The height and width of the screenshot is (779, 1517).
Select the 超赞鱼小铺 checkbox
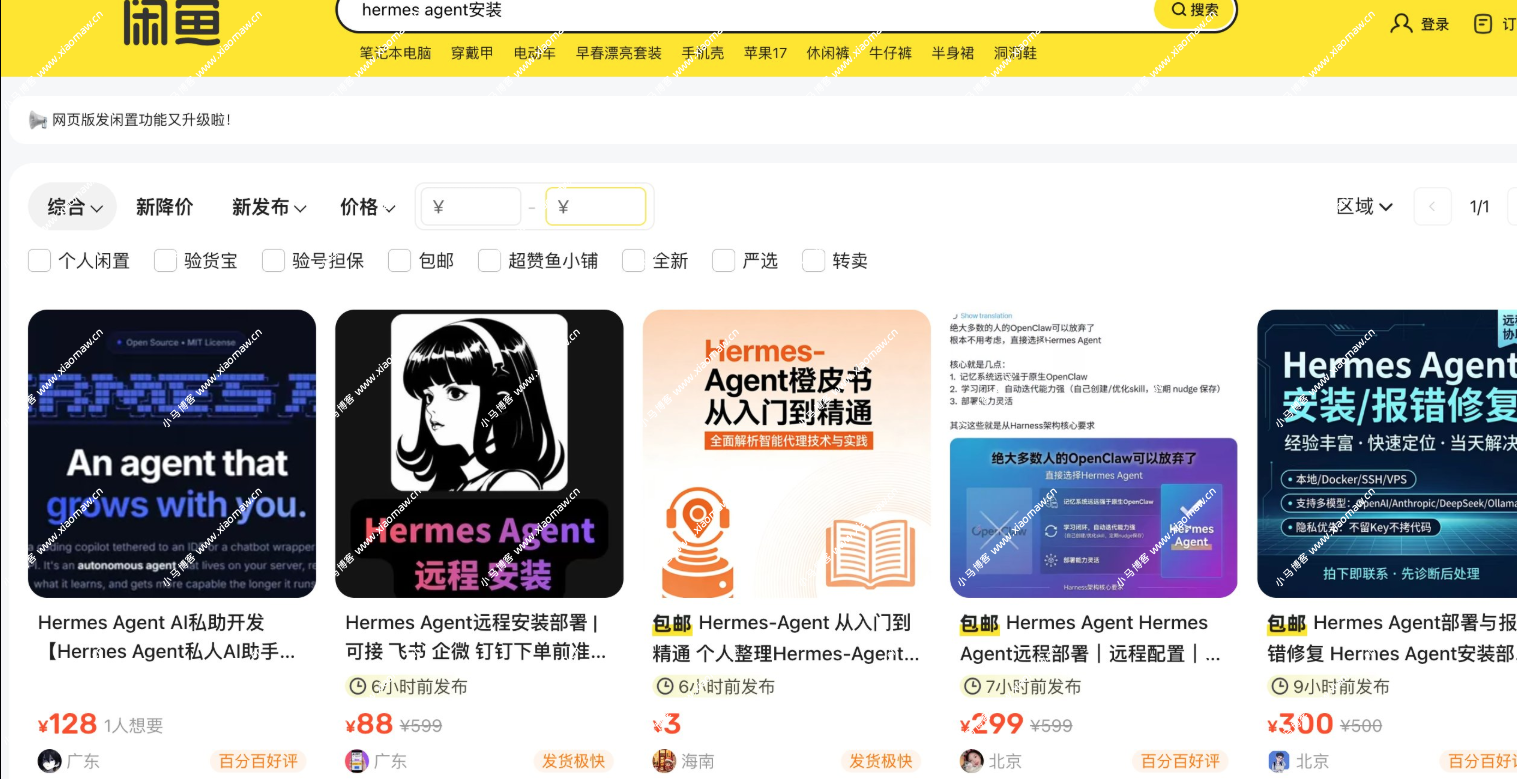click(x=490, y=261)
